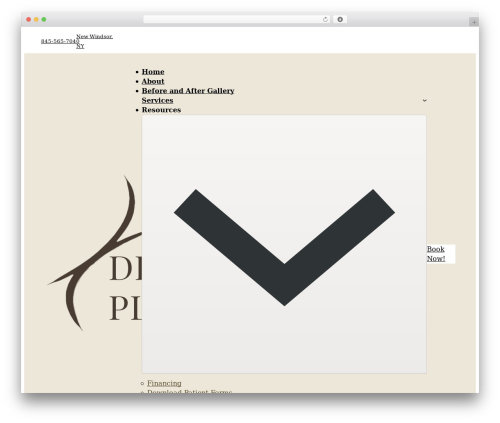Open a new browser tab with plus button
This screenshot has height=423, width=500.
tap(474, 22)
